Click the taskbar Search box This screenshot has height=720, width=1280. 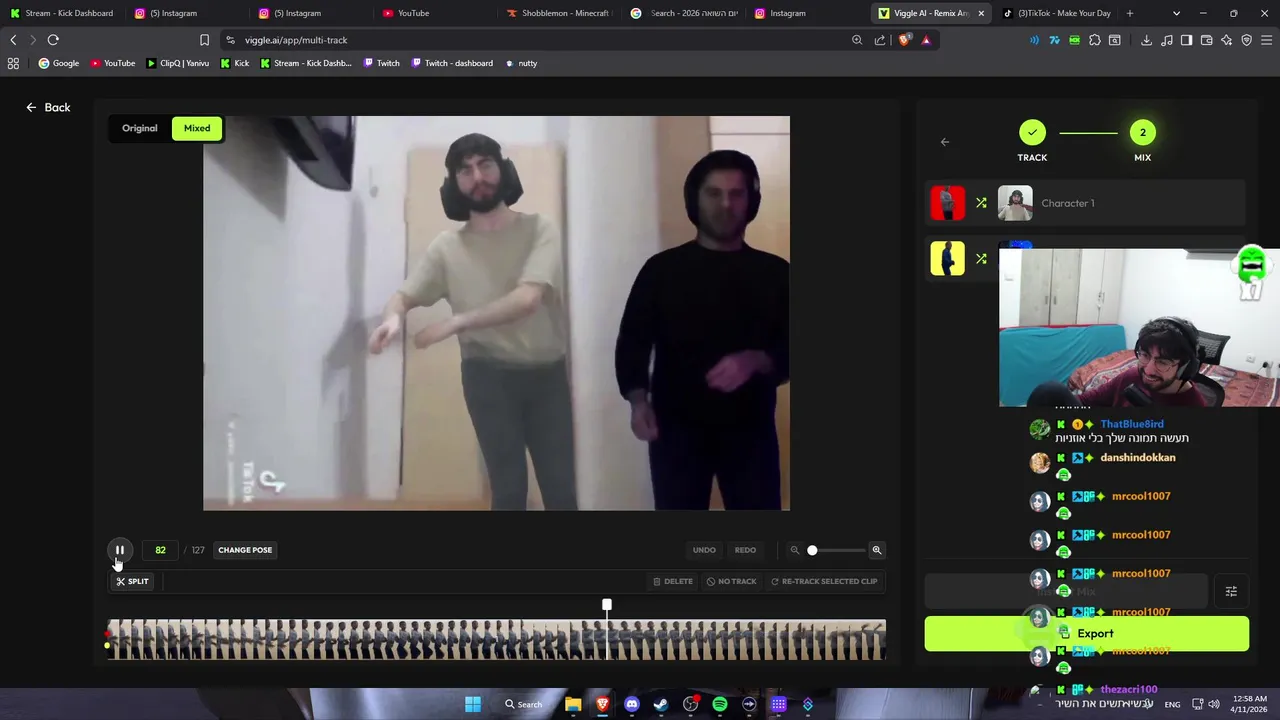(524, 704)
